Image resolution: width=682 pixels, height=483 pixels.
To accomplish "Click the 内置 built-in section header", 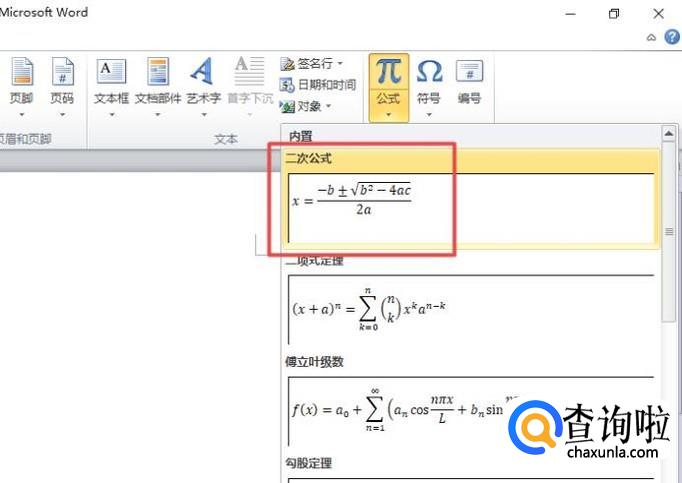I will [x=301, y=136].
